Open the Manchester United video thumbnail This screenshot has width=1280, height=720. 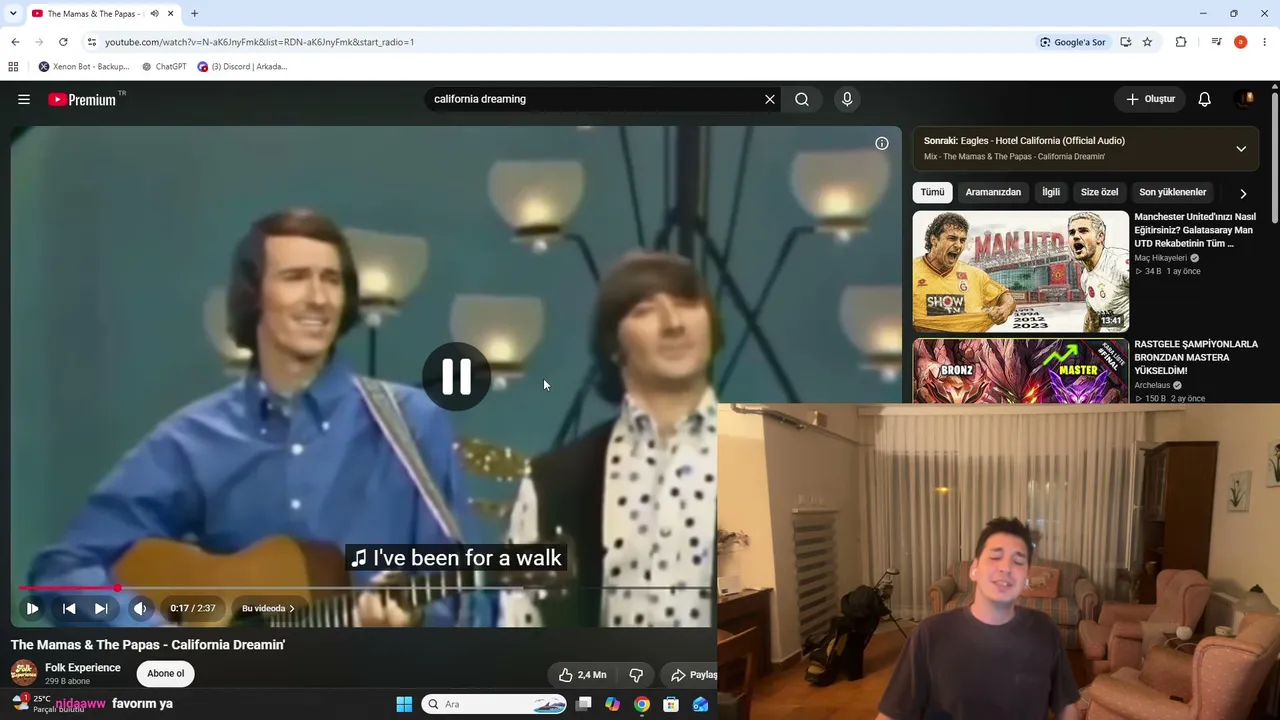(x=1020, y=271)
